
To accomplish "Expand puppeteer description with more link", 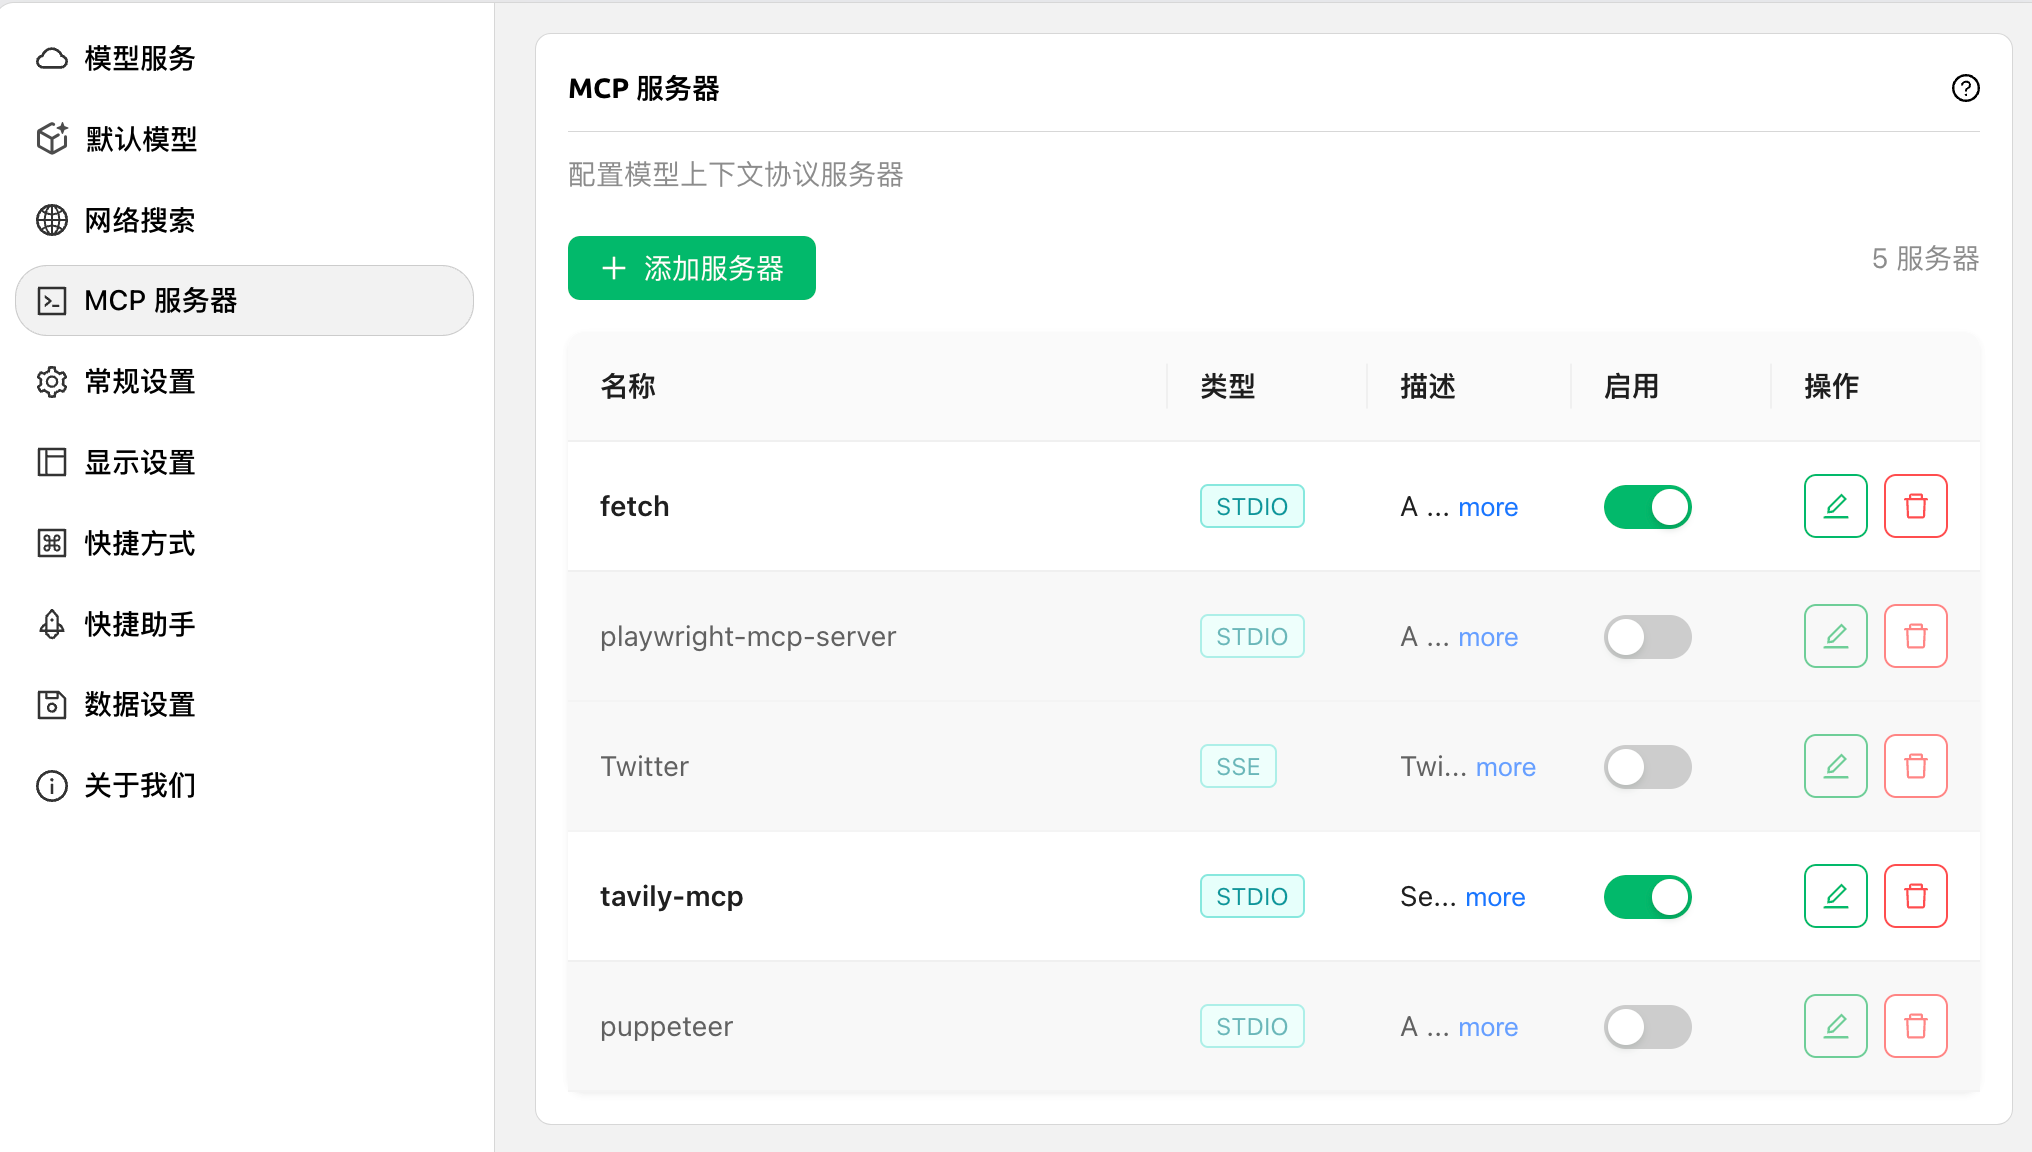I will coord(1487,1027).
